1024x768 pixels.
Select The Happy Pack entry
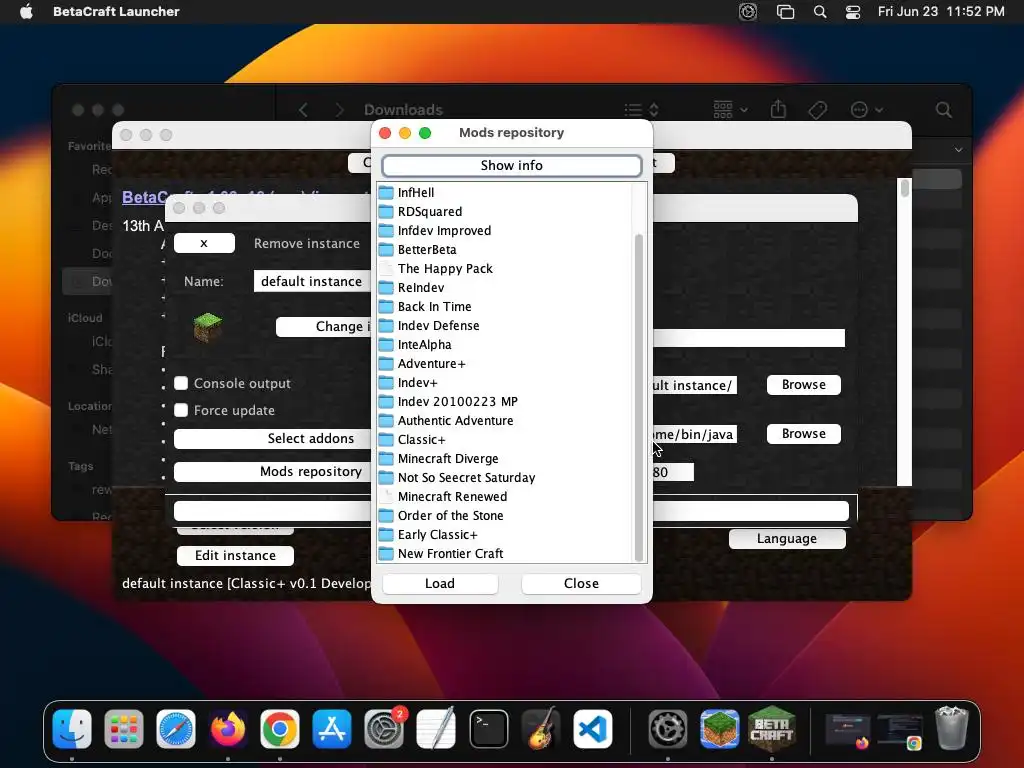pyautogui.click(x=445, y=268)
